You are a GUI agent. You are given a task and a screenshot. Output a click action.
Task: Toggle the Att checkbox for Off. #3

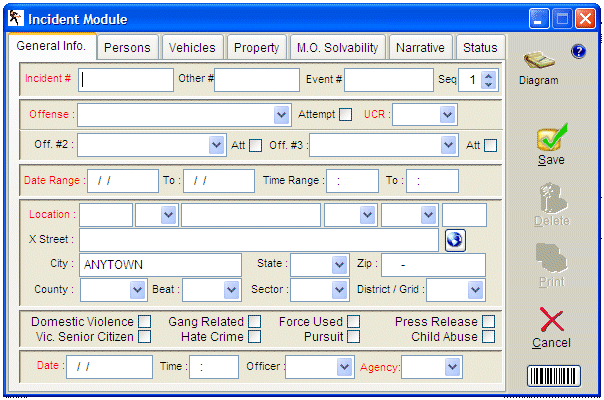490,145
